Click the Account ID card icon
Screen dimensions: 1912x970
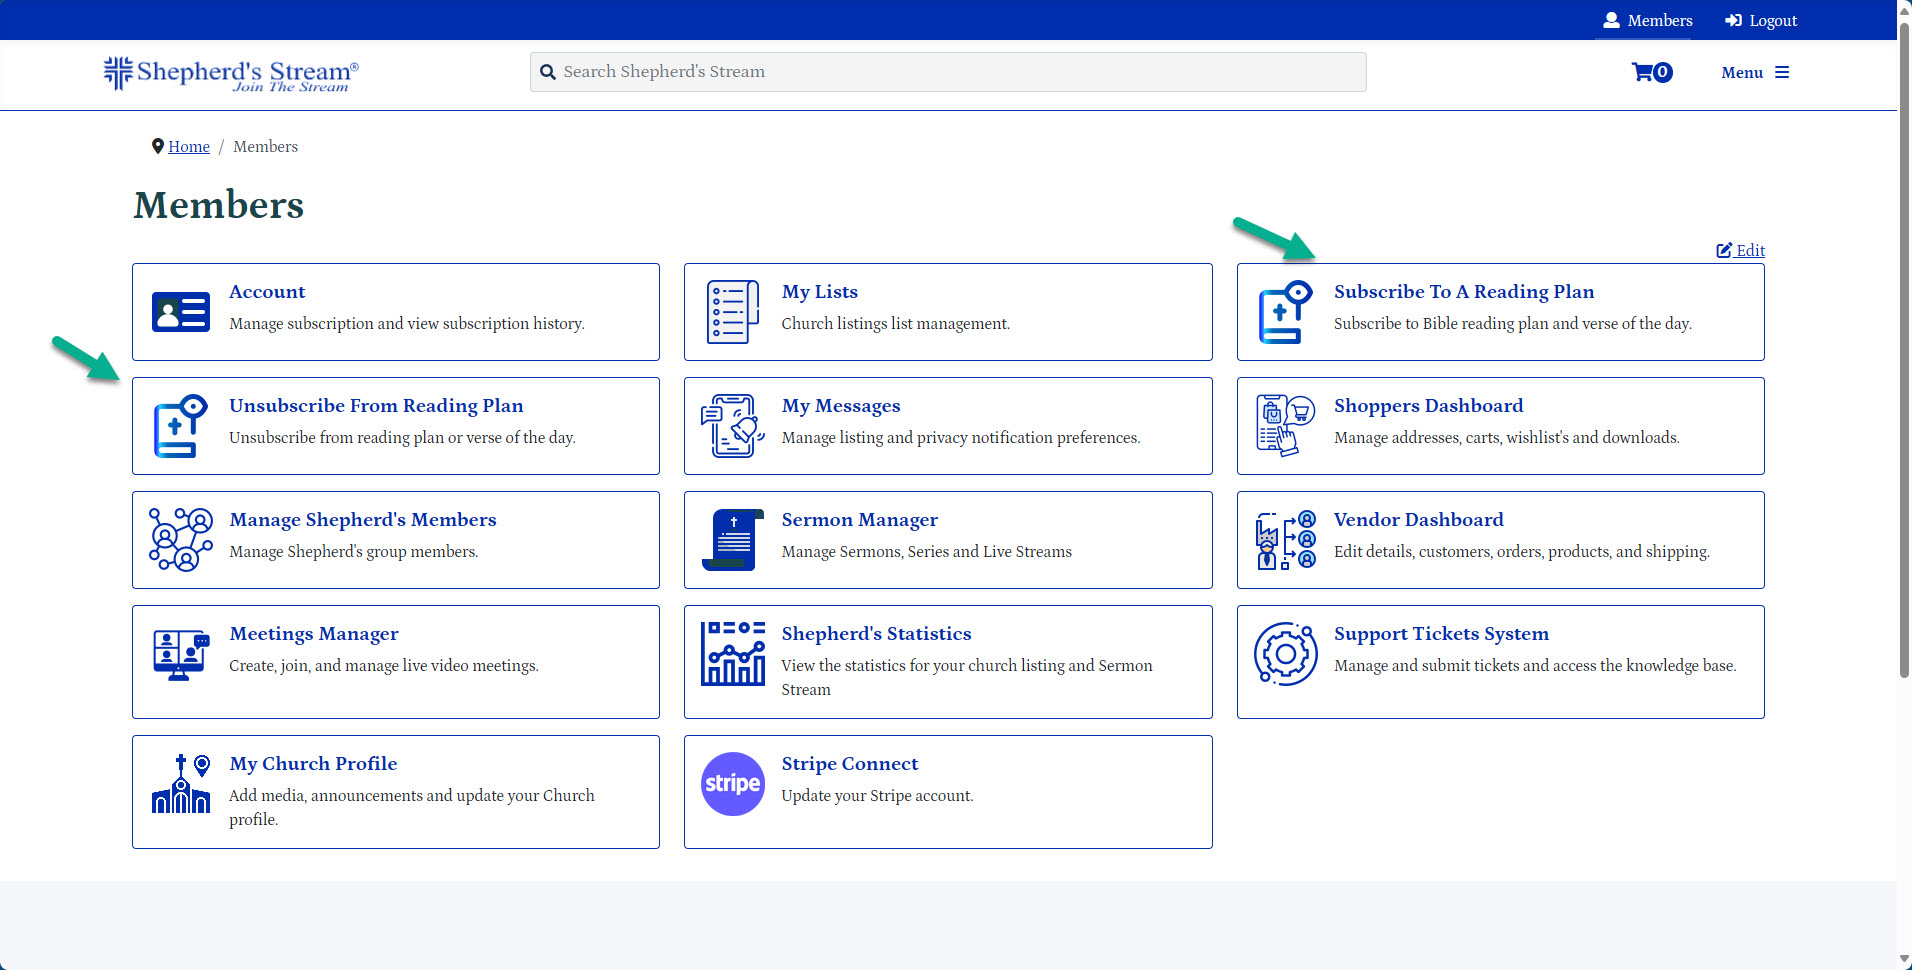point(181,312)
